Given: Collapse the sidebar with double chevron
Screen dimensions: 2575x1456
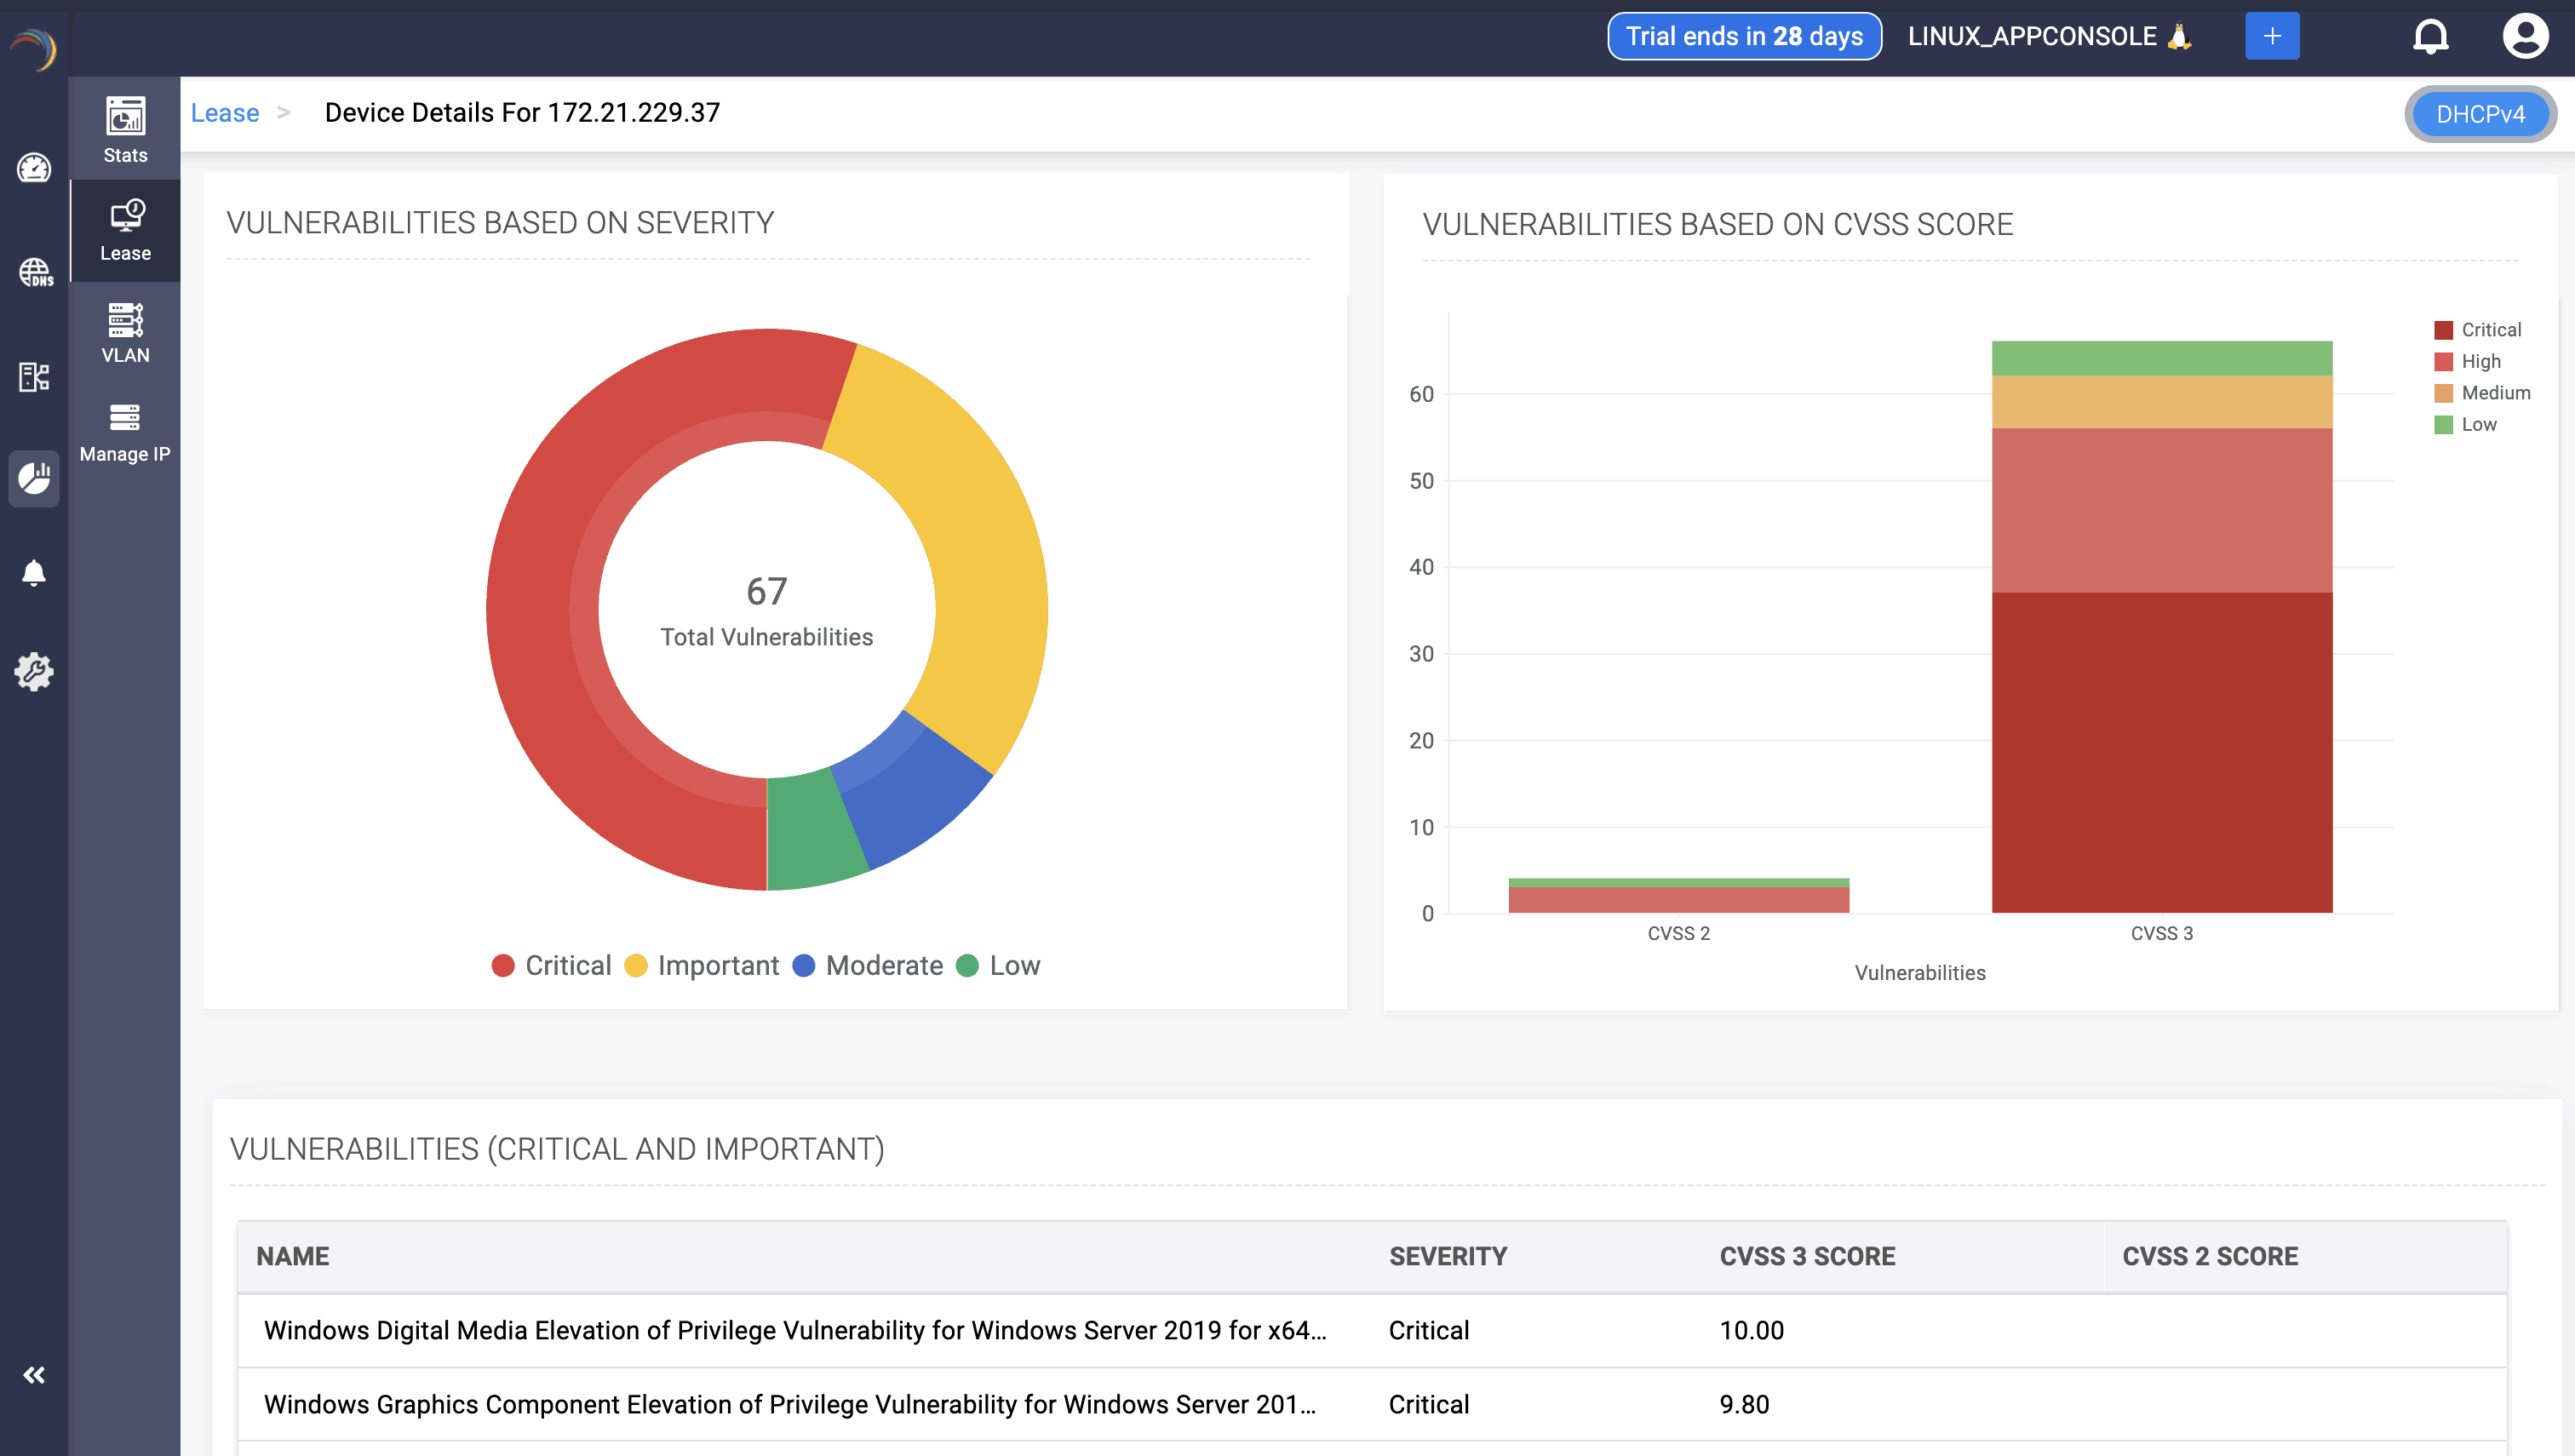Looking at the screenshot, I should (x=34, y=1375).
